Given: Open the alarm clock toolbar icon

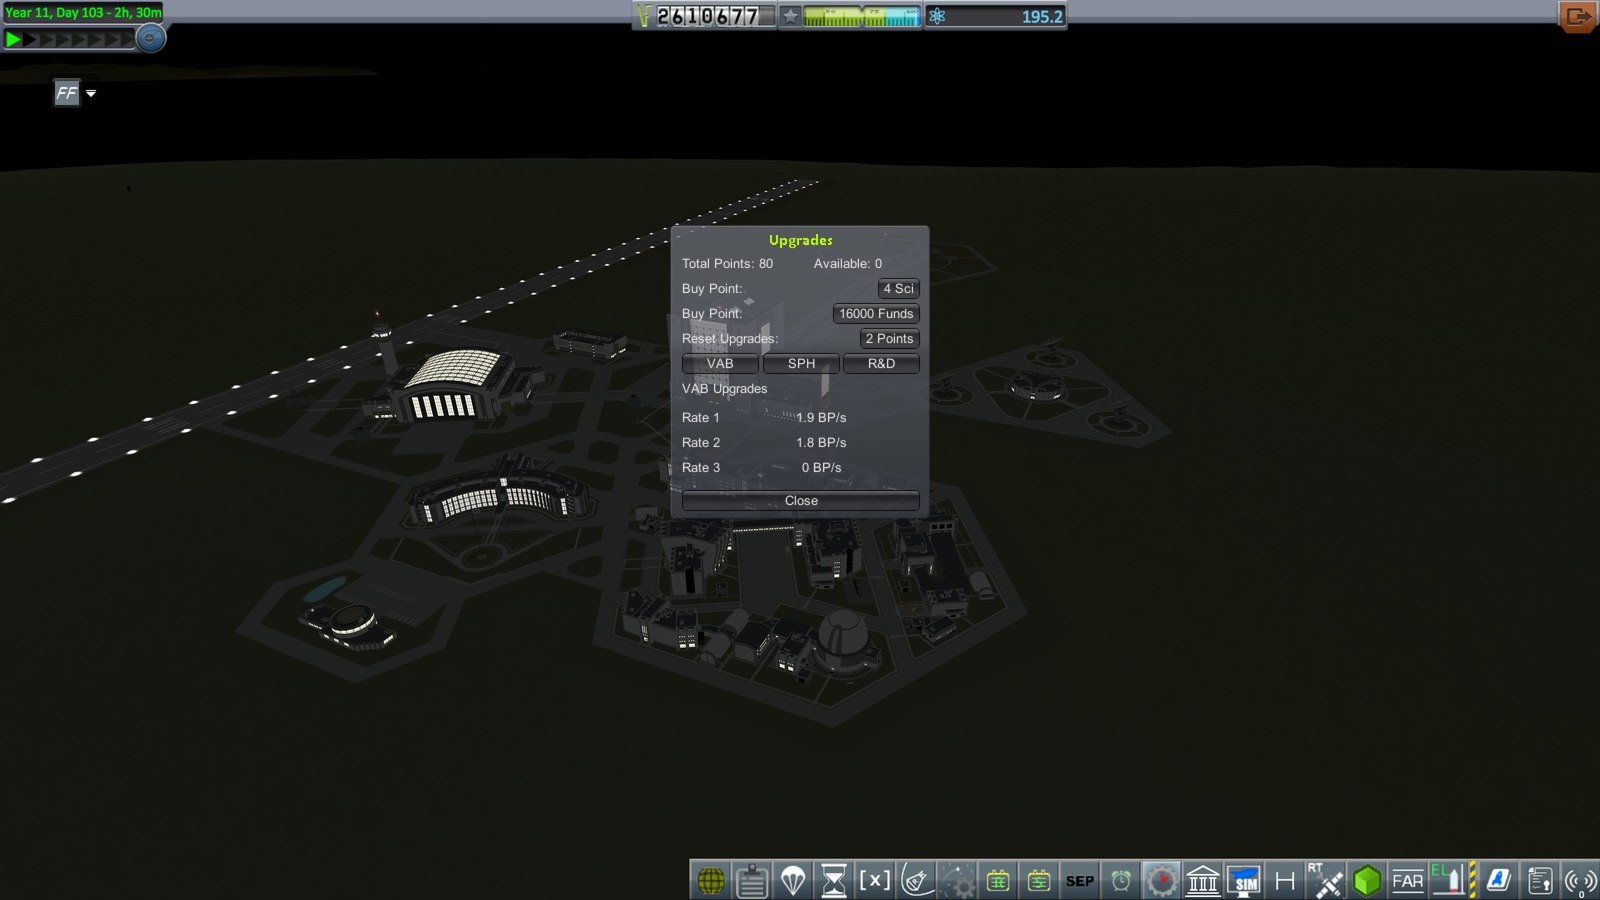Looking at the screenshot, I should (x=1121, y=881).
